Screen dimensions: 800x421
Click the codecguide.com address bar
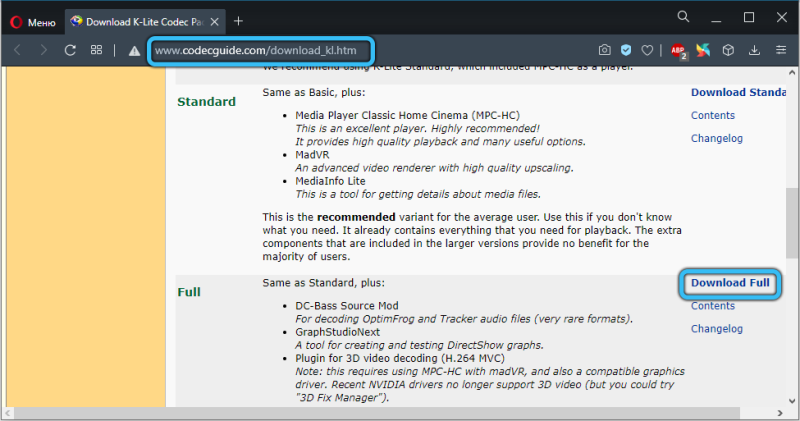click(x=261, y=51)
